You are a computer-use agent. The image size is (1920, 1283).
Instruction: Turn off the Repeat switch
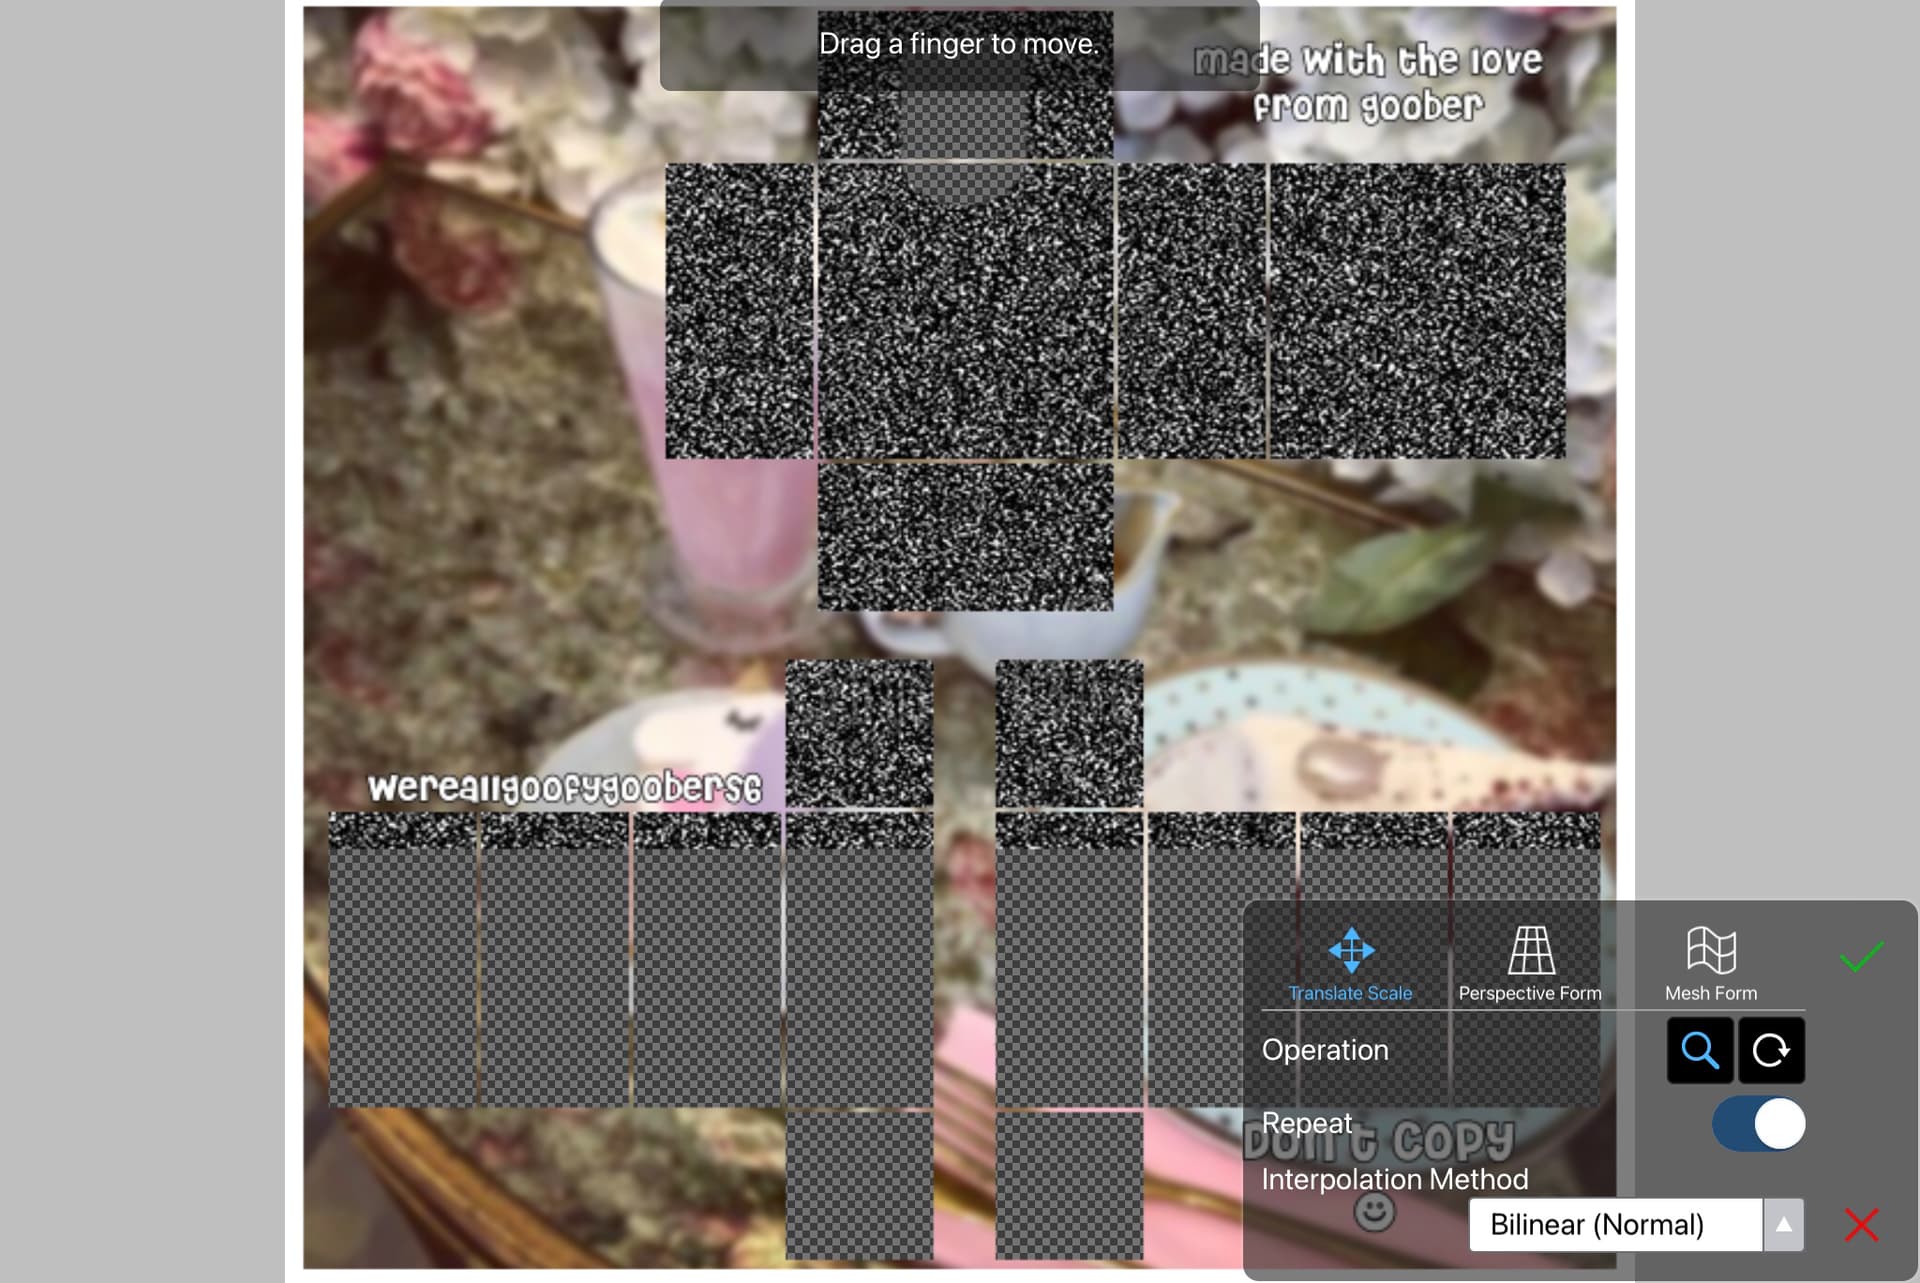[1759, 1124]
